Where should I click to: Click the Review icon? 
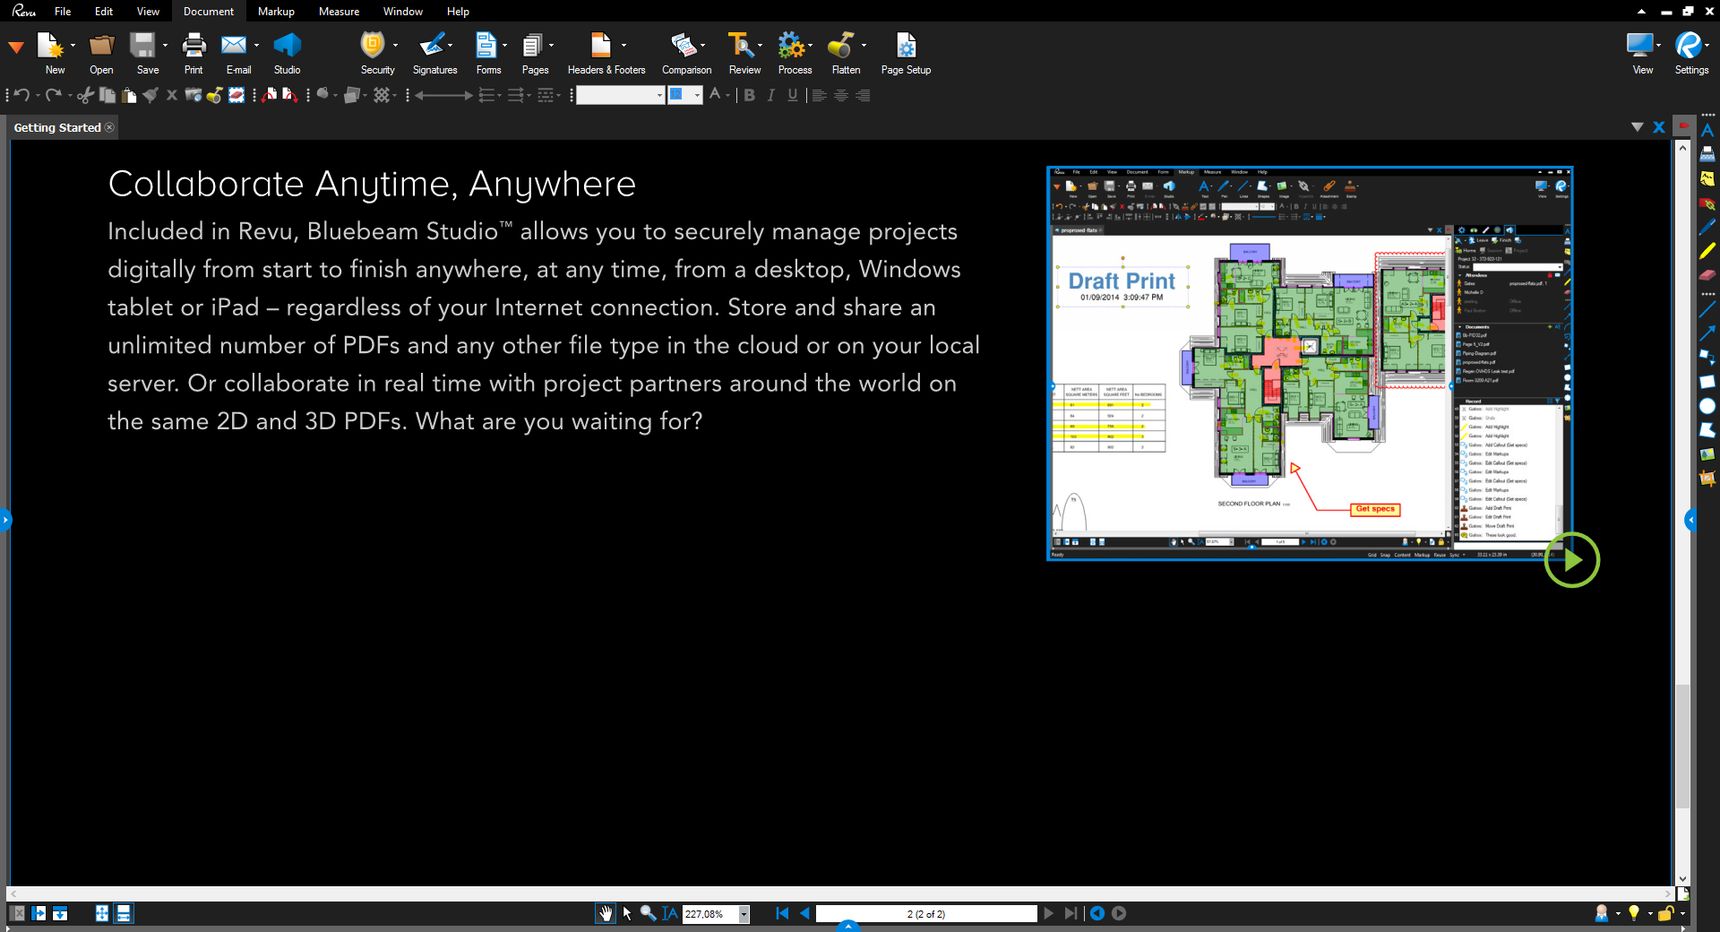(x=740, y=46)
